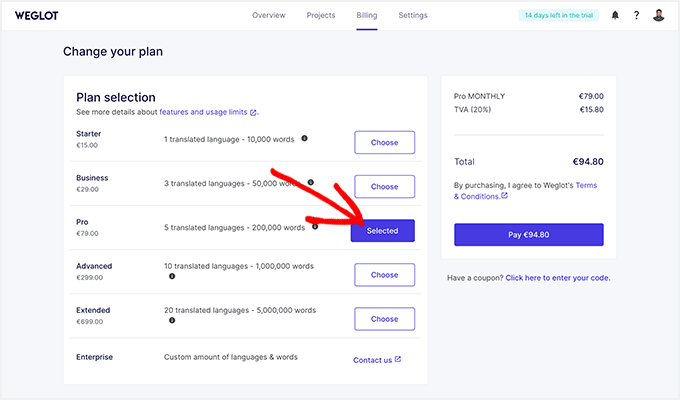Click the 14 days left trial badge

click(559, 16)
